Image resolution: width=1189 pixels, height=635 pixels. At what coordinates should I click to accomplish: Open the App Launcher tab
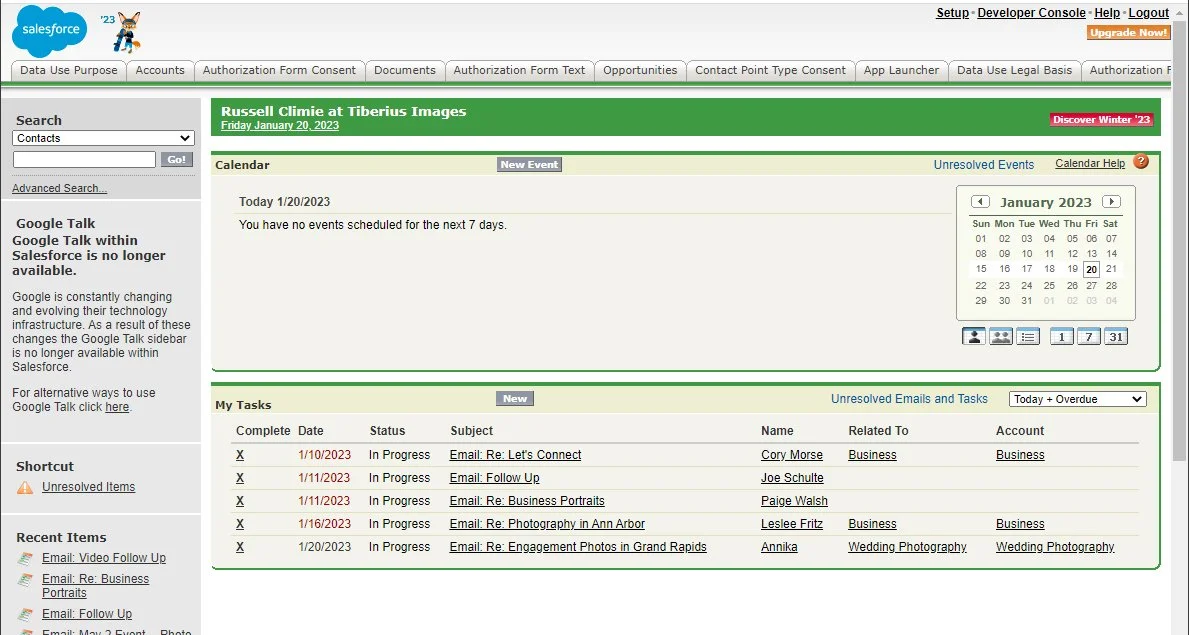point(901,70)
